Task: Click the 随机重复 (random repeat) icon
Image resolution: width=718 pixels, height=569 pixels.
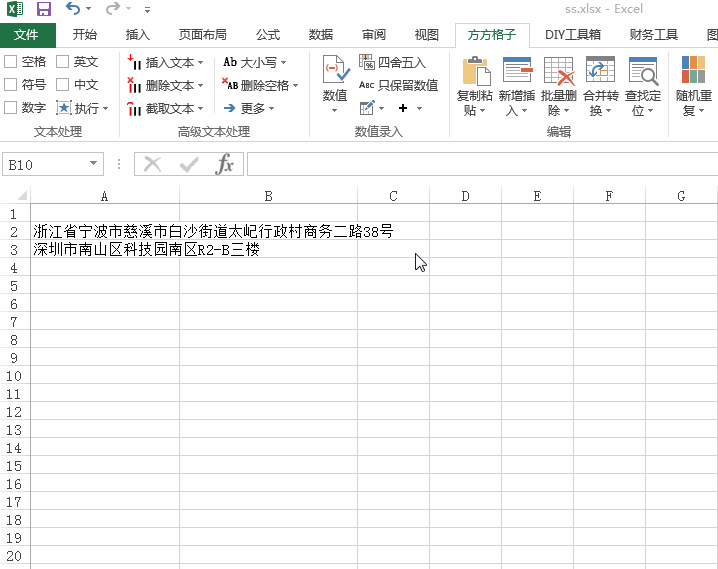Action: [693, 71]
